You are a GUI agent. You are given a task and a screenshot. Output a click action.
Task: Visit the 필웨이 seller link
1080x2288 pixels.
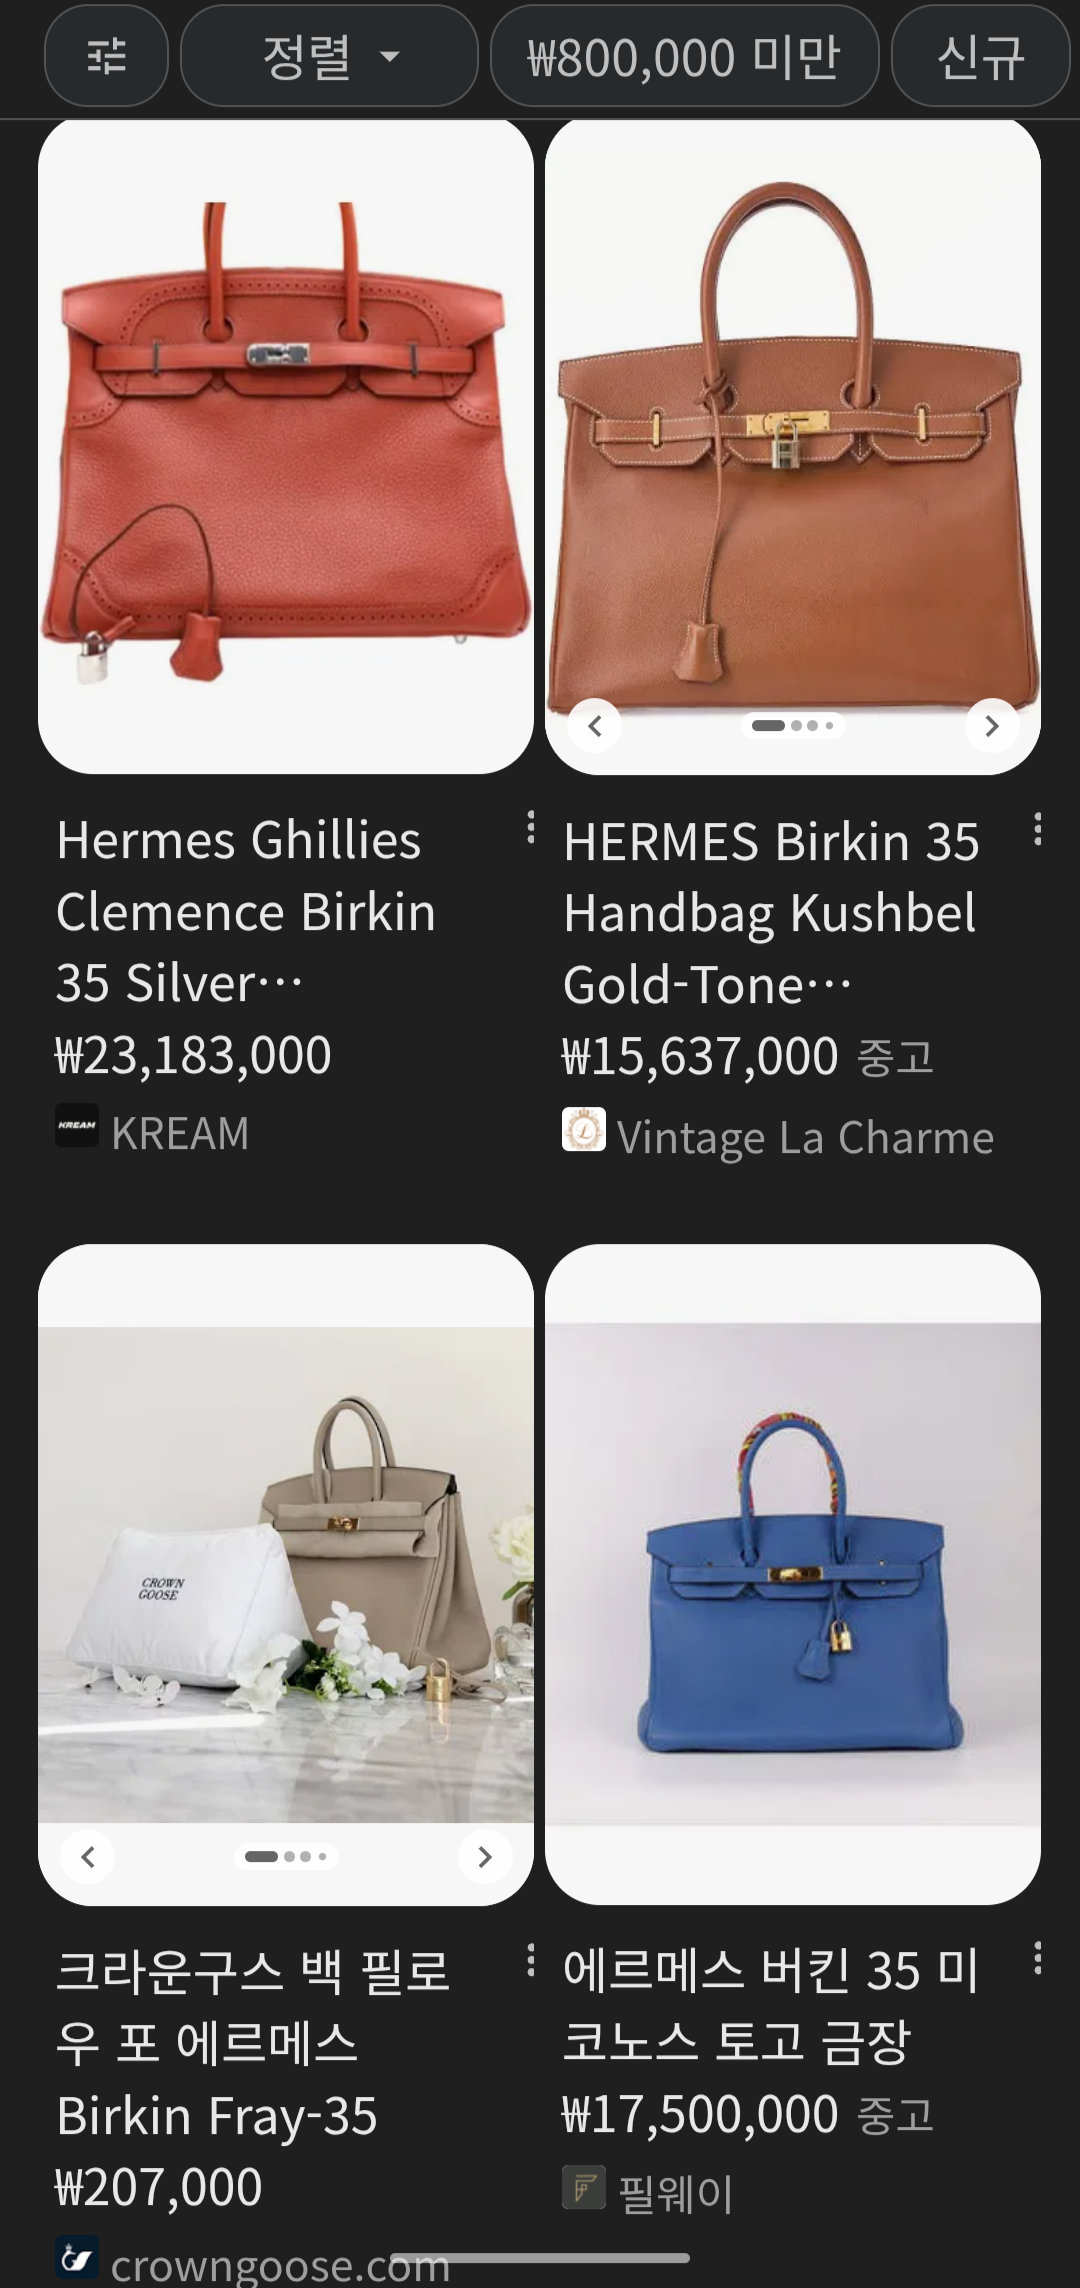point(649,2193)
